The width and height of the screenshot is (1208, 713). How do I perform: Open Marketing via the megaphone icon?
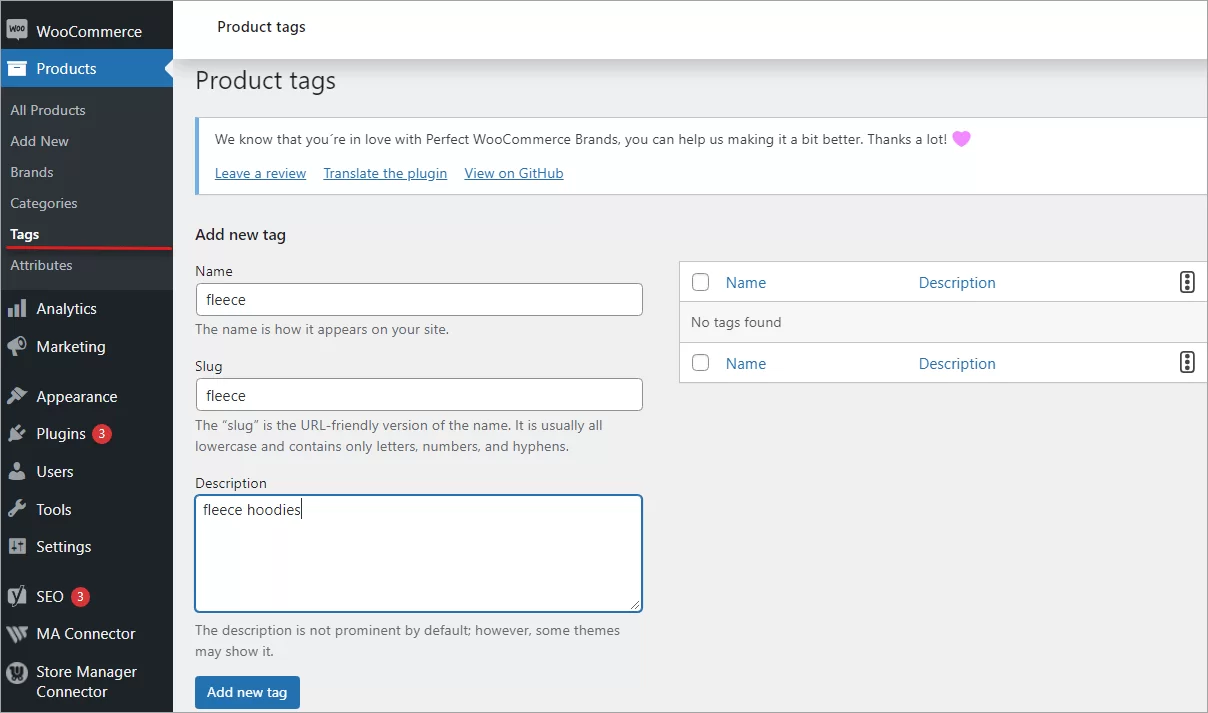(15, 346)
